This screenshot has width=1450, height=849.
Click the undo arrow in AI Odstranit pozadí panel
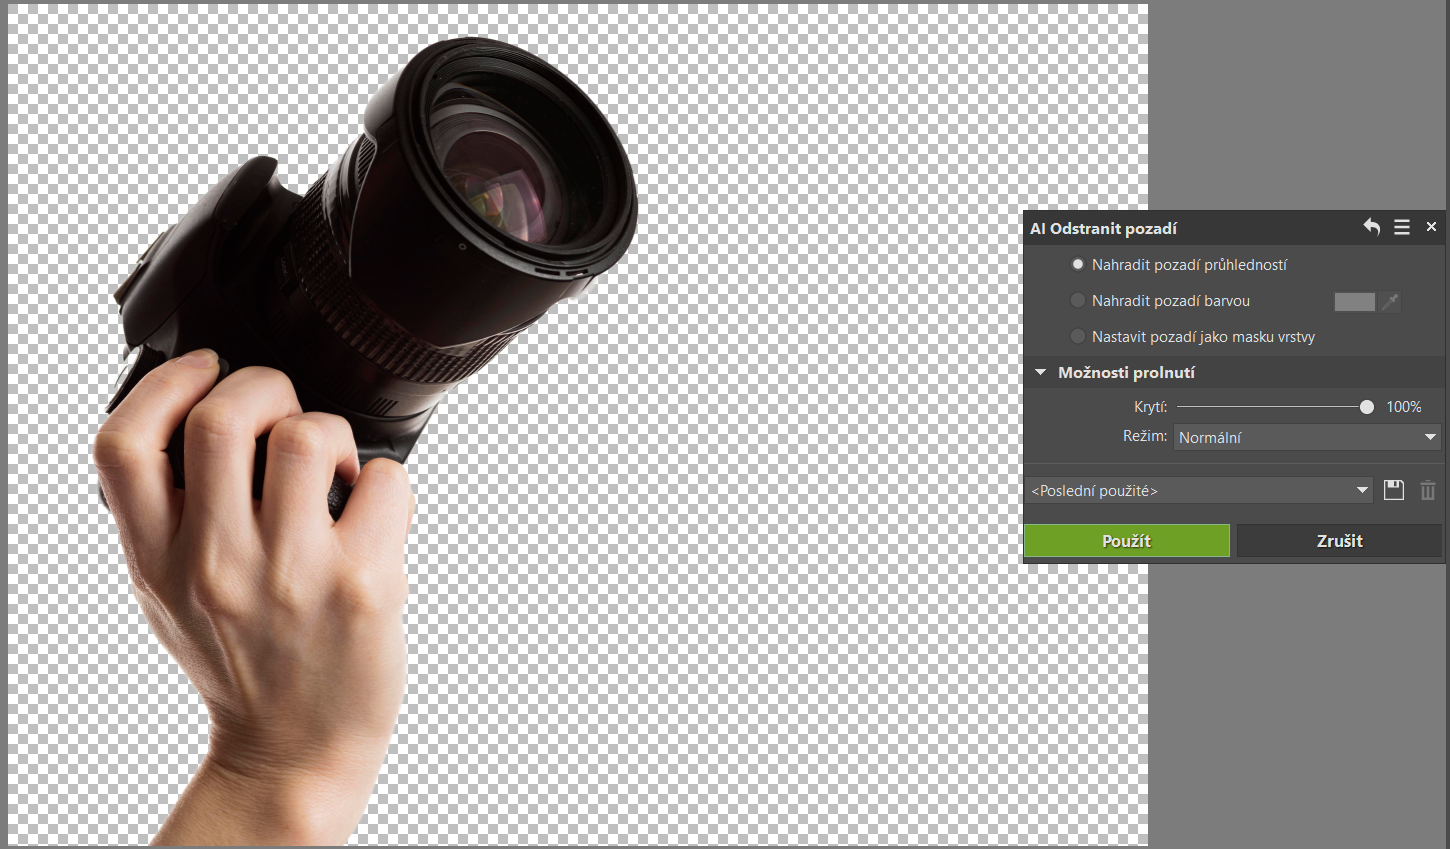tap(1372, 227)
